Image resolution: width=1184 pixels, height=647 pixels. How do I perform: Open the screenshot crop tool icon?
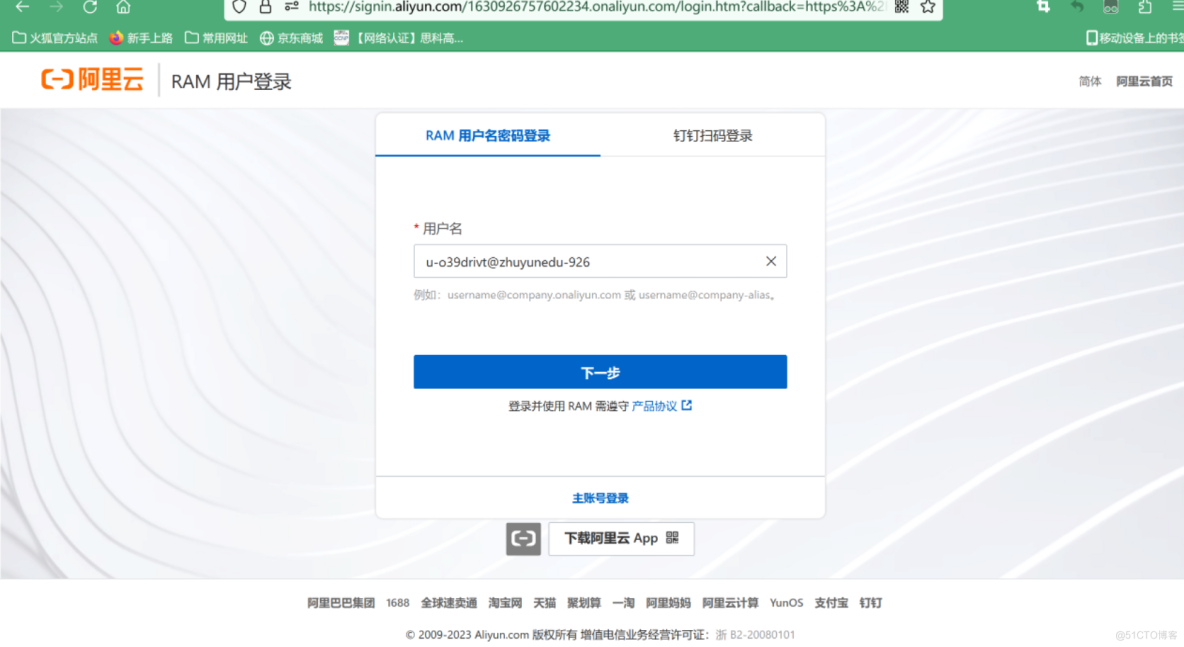click(x=1043, y=7)
